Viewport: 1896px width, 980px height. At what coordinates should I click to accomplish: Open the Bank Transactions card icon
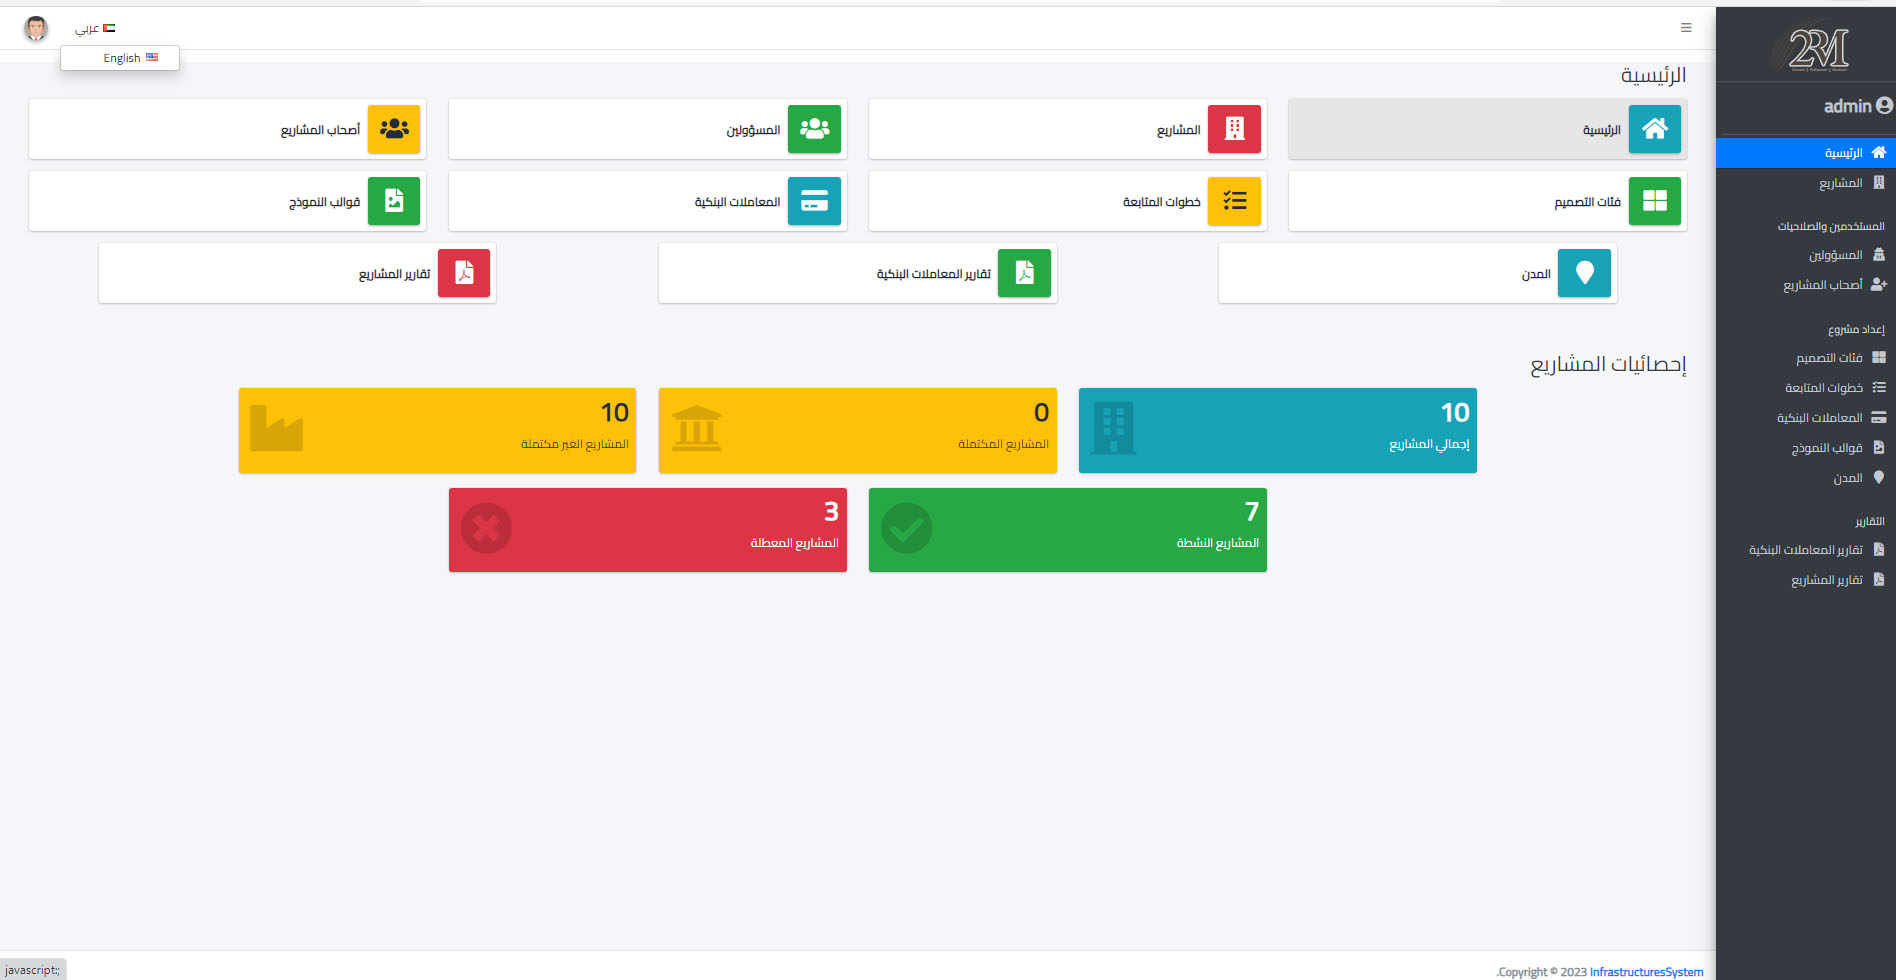(x=814, y=201)
